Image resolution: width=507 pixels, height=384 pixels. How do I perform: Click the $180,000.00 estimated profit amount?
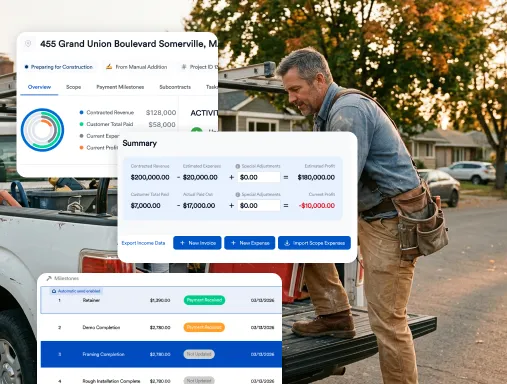pyautogui.click(x=316, y=177)
